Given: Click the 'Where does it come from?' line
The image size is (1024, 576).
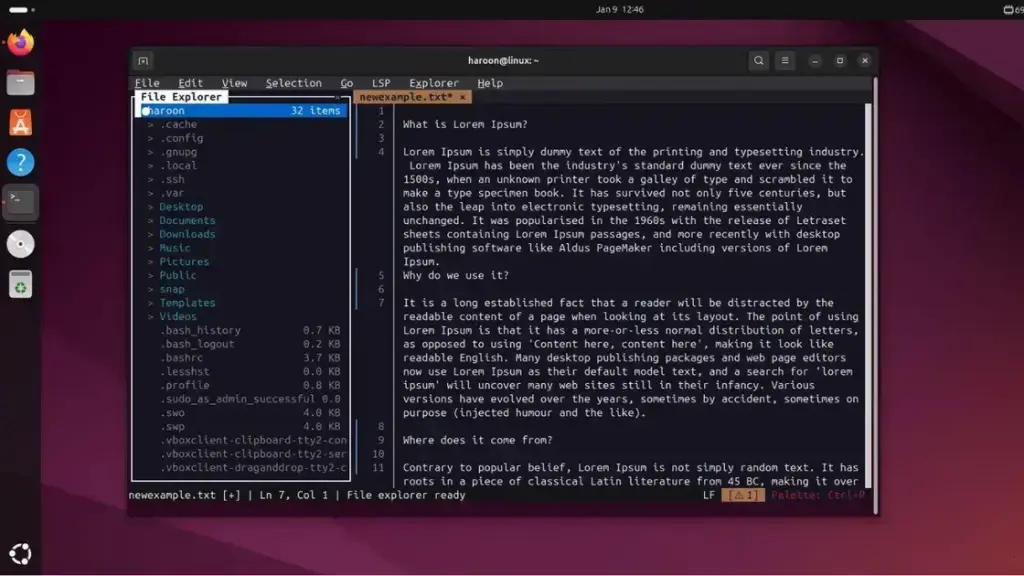Looking at the screenshot, I should pos(477,440).
